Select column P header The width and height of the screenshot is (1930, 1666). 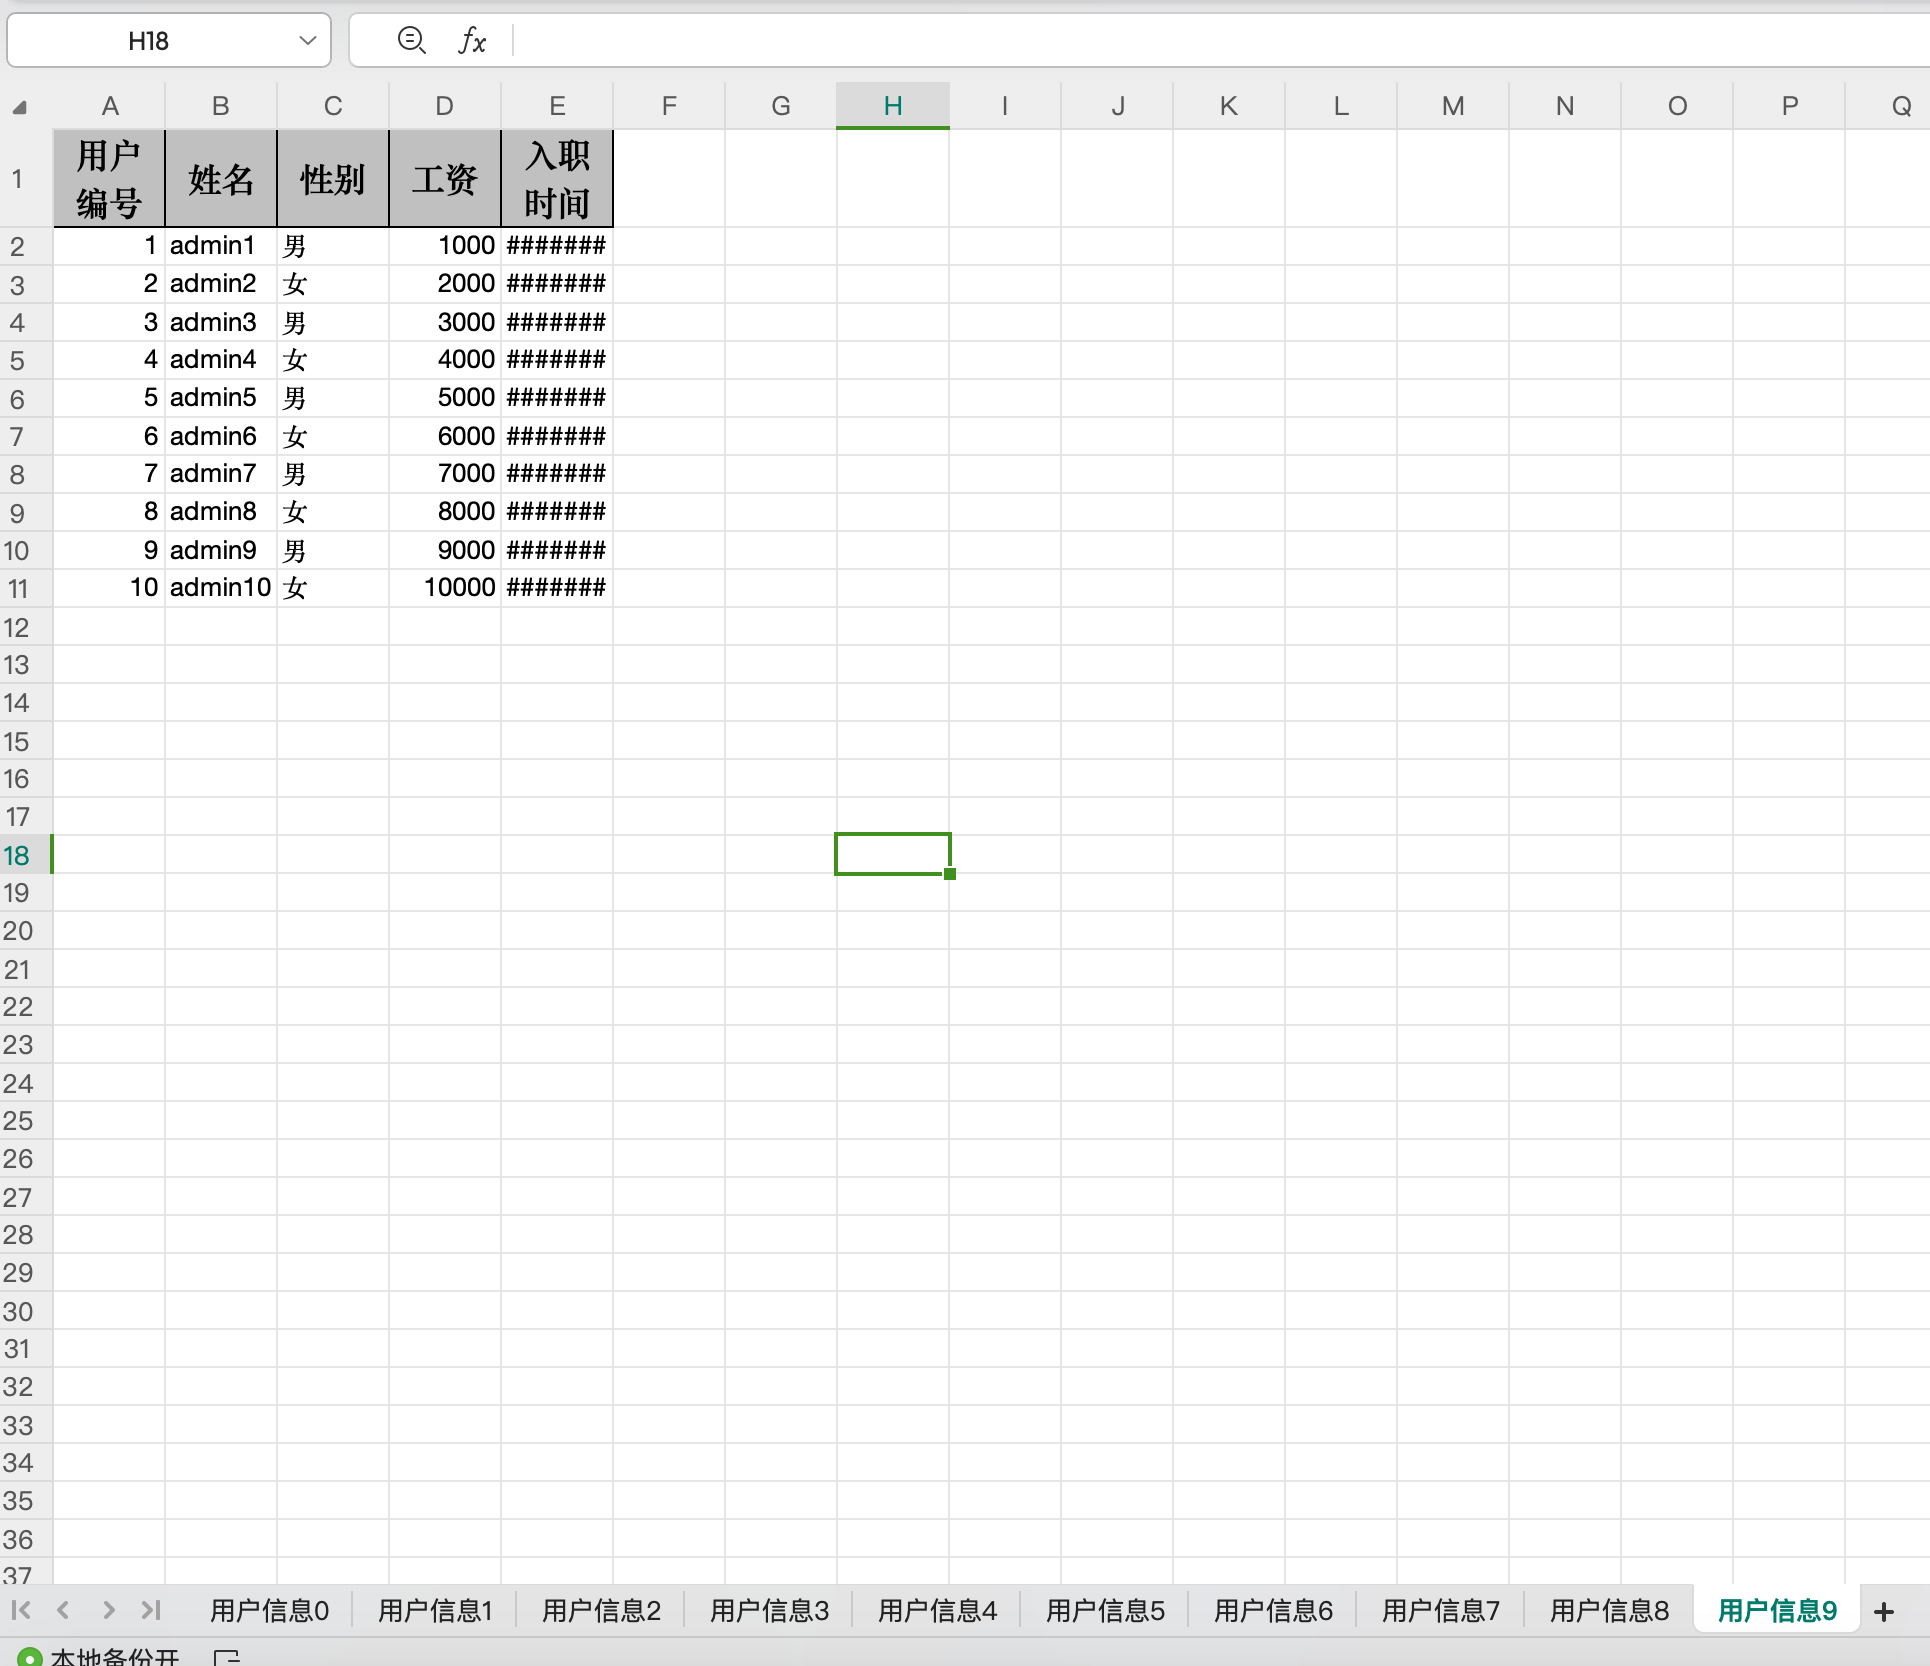point(1789,106)
